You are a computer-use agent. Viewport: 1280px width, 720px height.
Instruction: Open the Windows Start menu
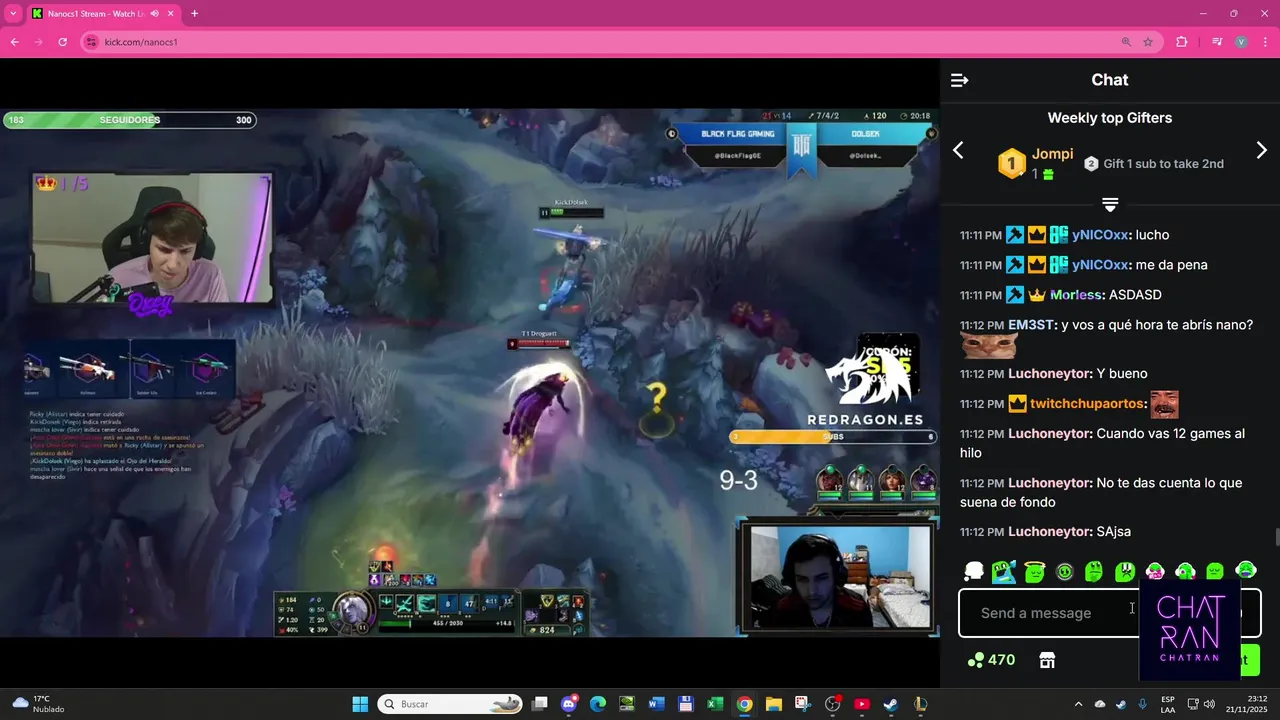pyautogui.click(x=360, y=704)
